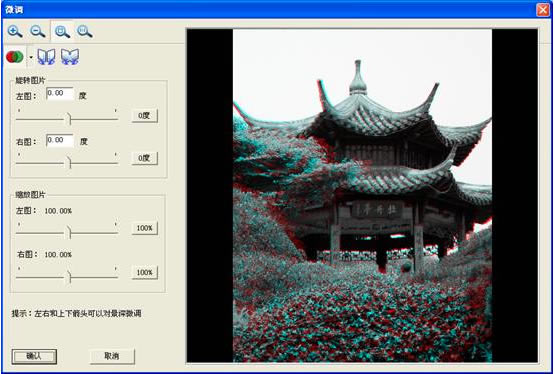The width and height of the screenshot is (555, 374).
Task: Reset left image rotation with 0度 button
Action: (x=144, y=116)
